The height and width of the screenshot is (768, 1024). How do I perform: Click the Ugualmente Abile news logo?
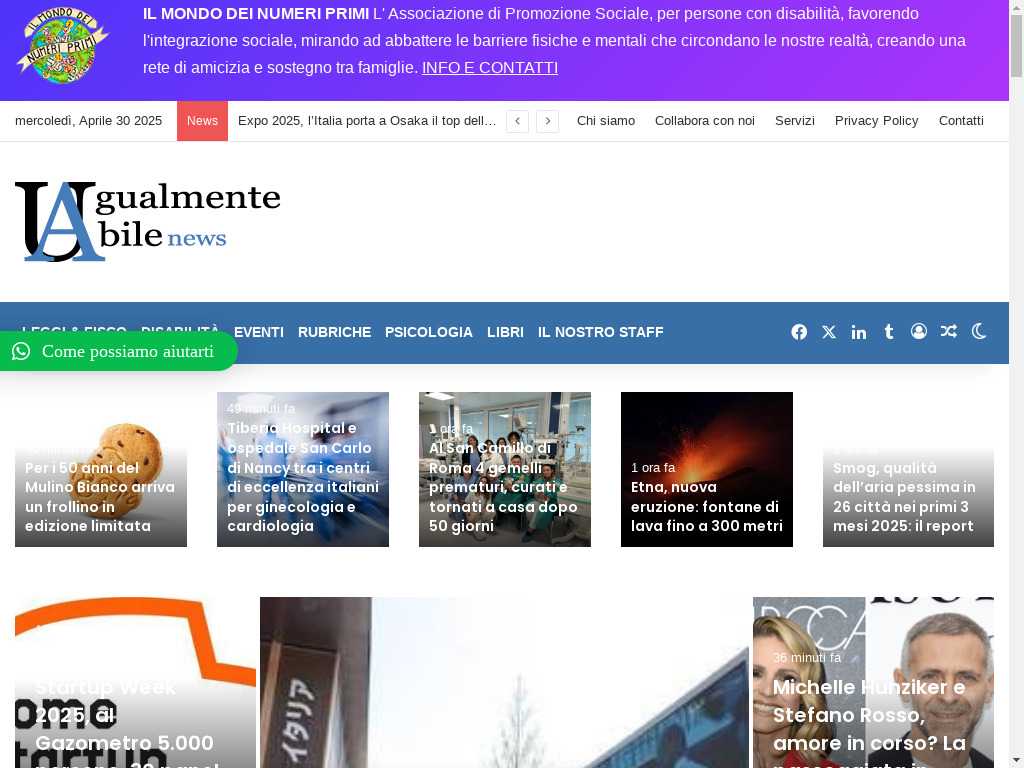coord(148,221)
